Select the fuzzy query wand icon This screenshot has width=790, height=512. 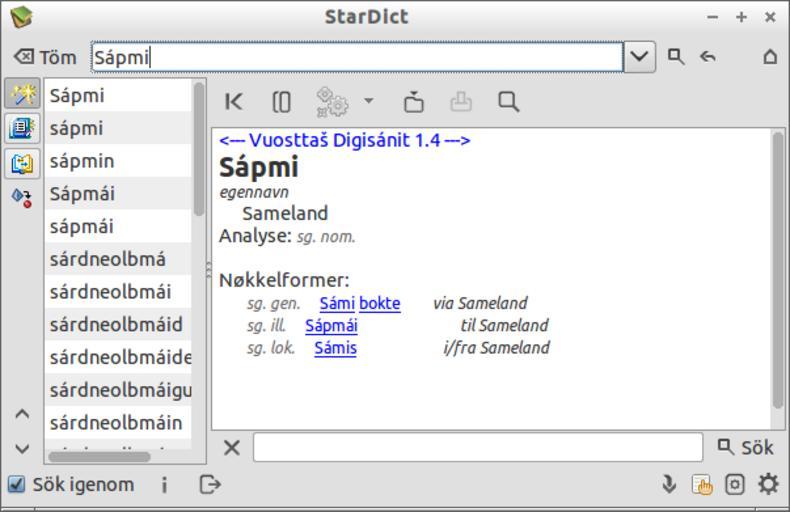point(22,95)
